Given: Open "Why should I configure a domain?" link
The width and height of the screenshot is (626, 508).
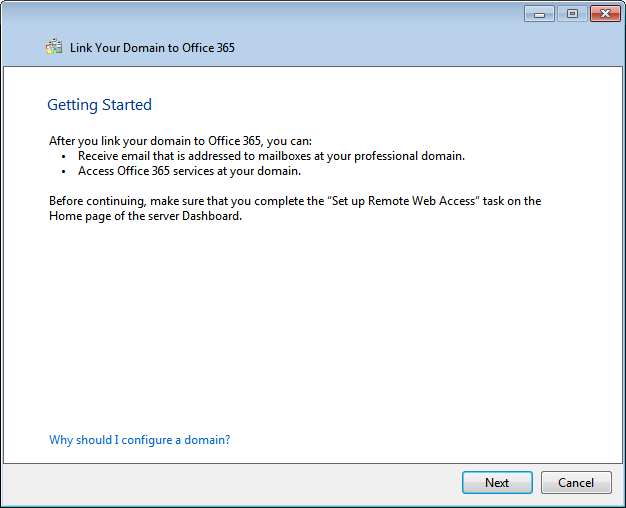Looking at the screenshot, I should [x=139, y=440].
